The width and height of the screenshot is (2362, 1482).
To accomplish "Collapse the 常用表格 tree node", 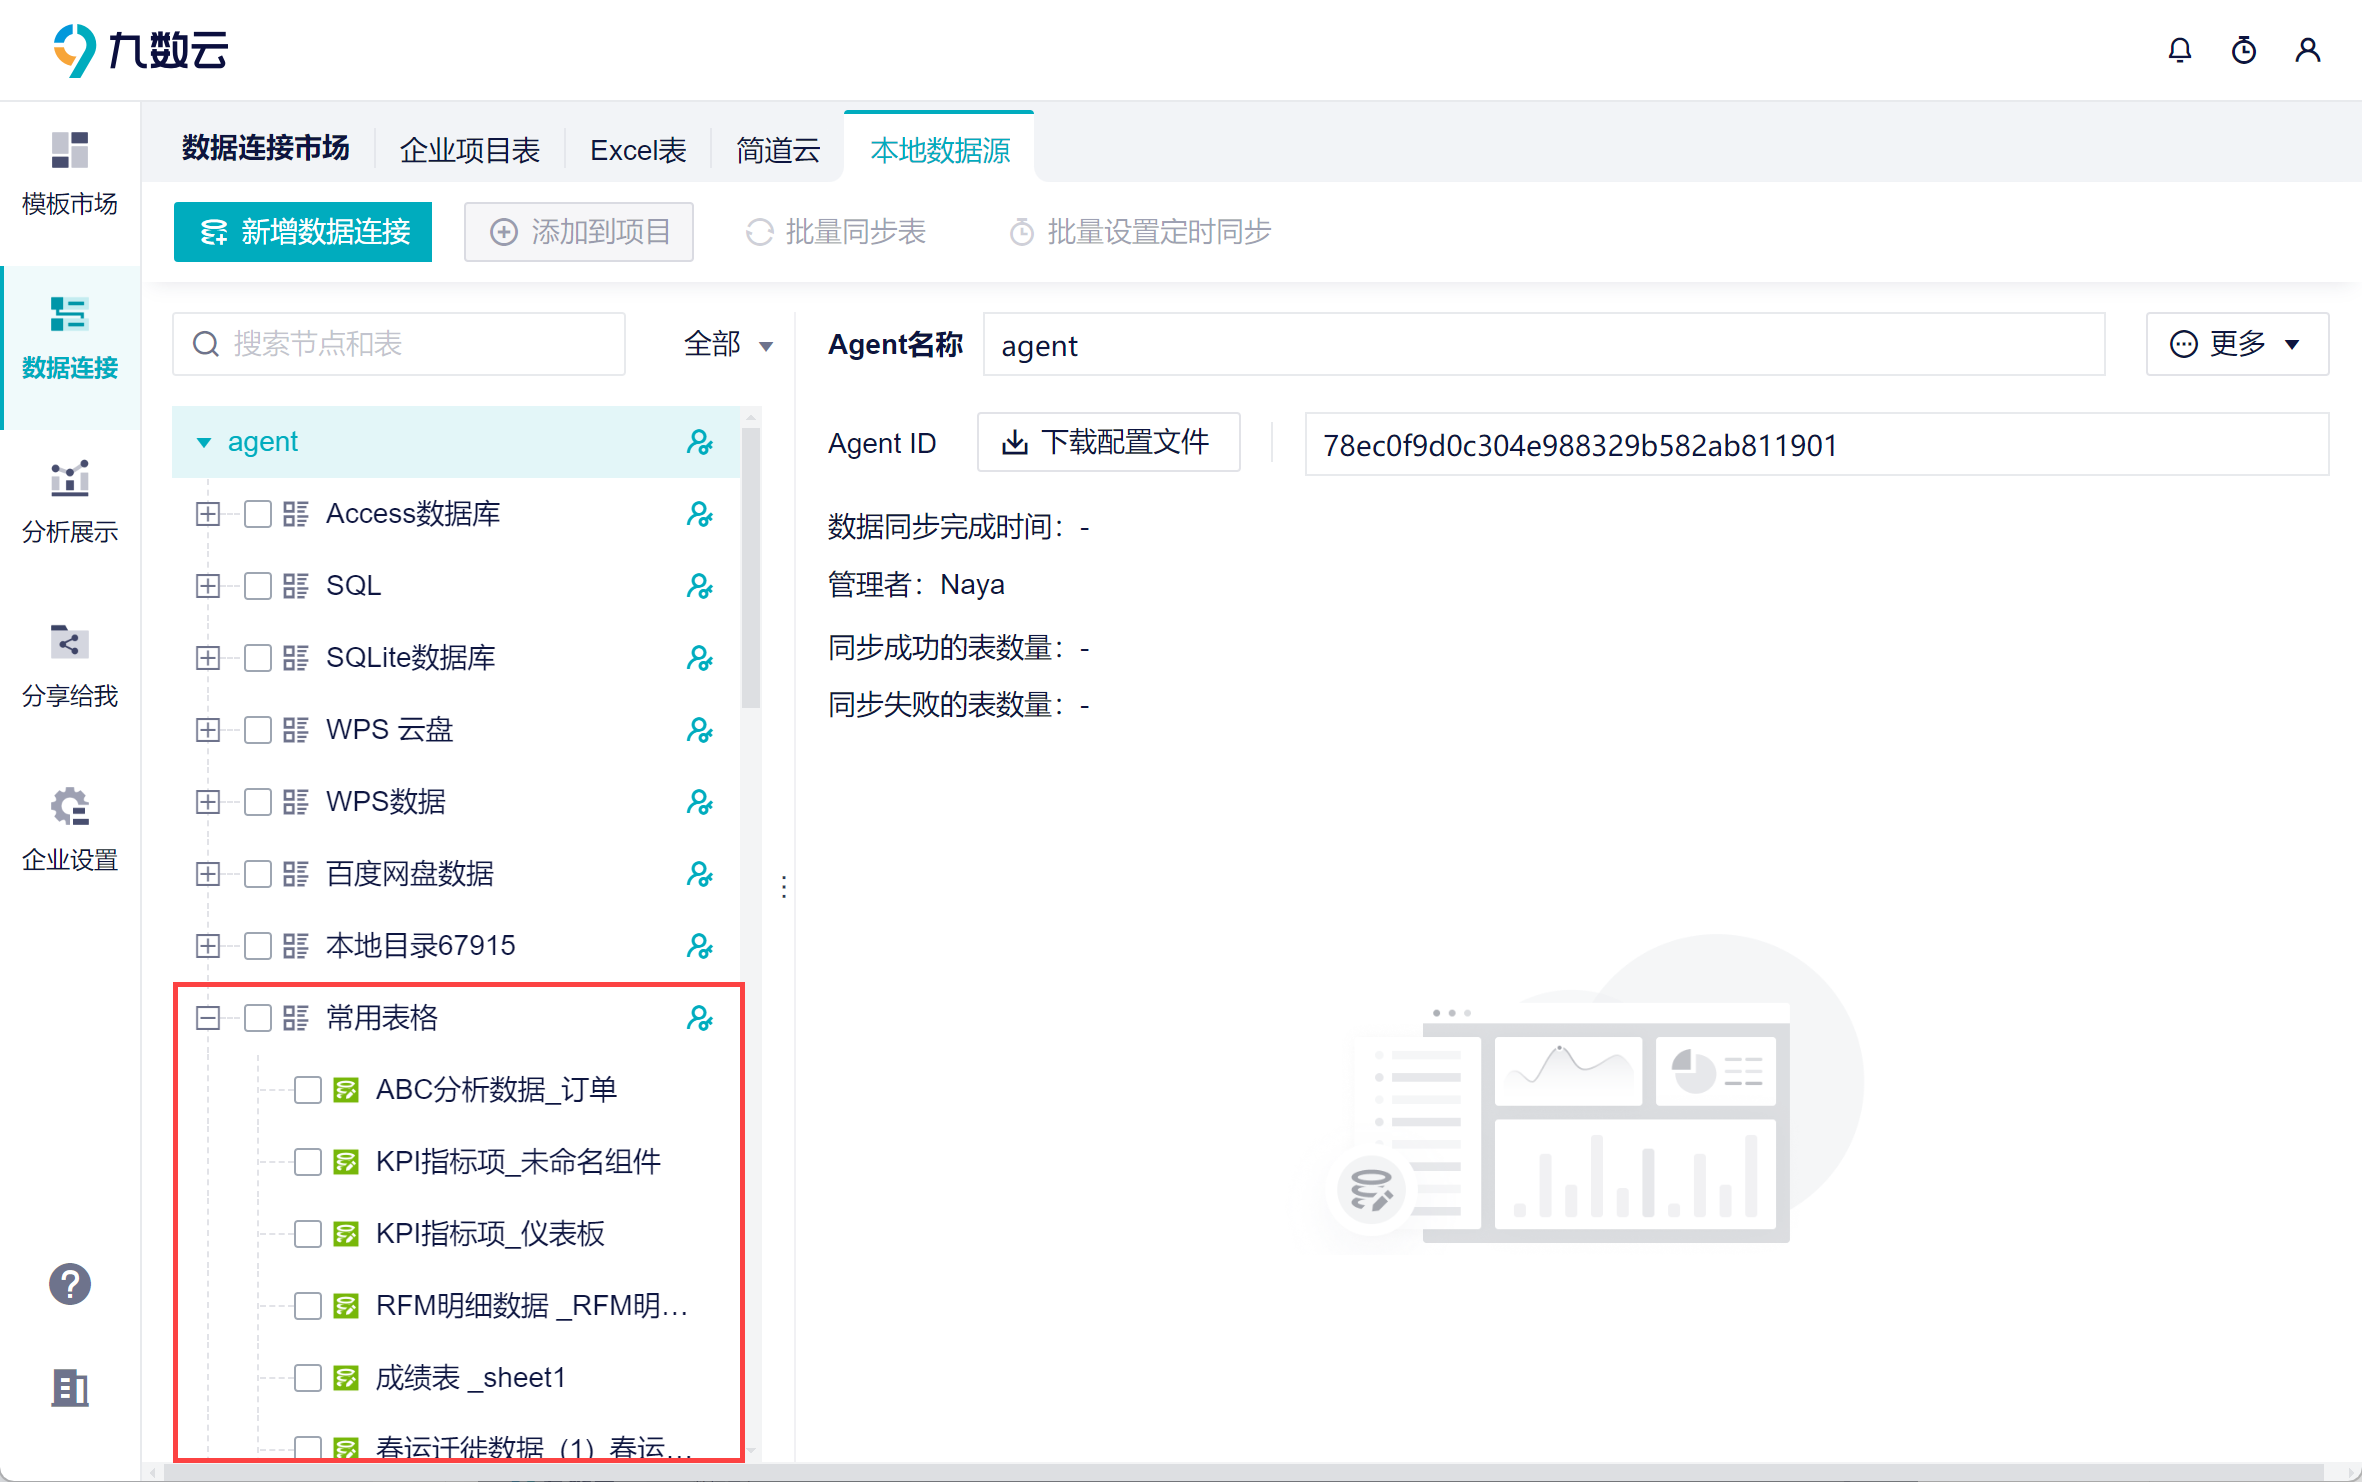I will pos(208,1018).
